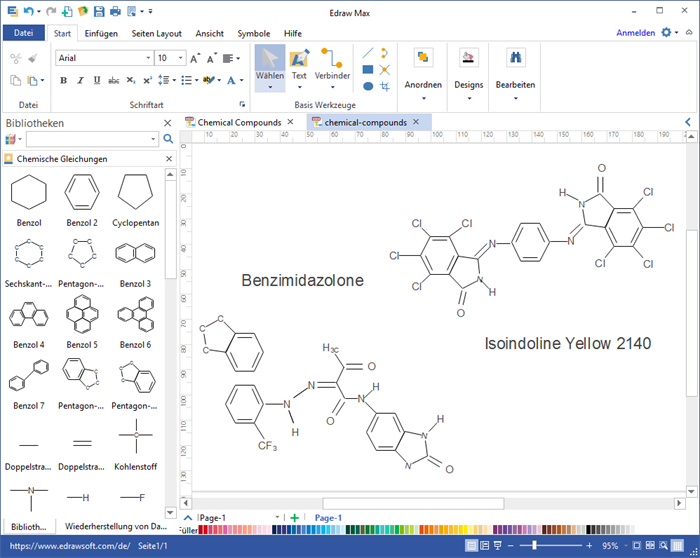Click the library search magnifier icon
This screenshot has width=700, height=558.
[168, 139]
